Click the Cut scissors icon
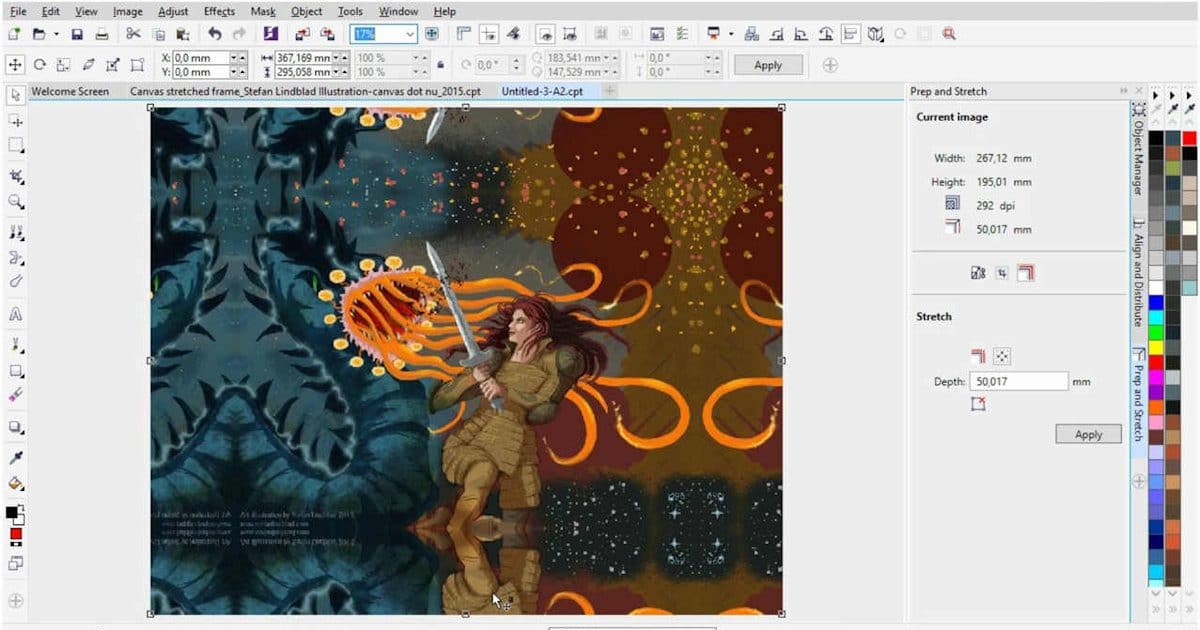The width and height of the screenshot is (1200, 630). [x=133, y=34]
